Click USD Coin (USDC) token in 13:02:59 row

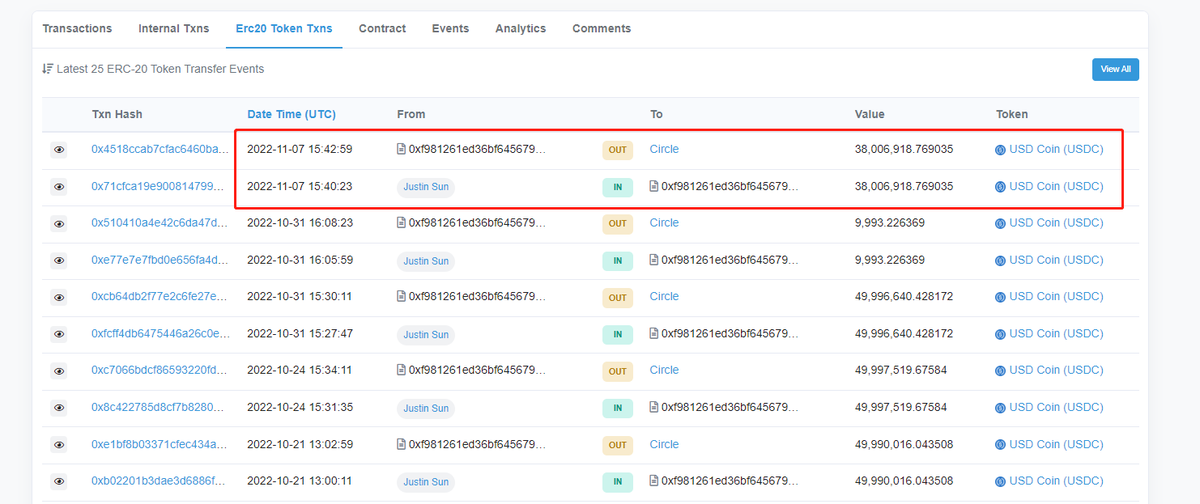[1056, 444]
